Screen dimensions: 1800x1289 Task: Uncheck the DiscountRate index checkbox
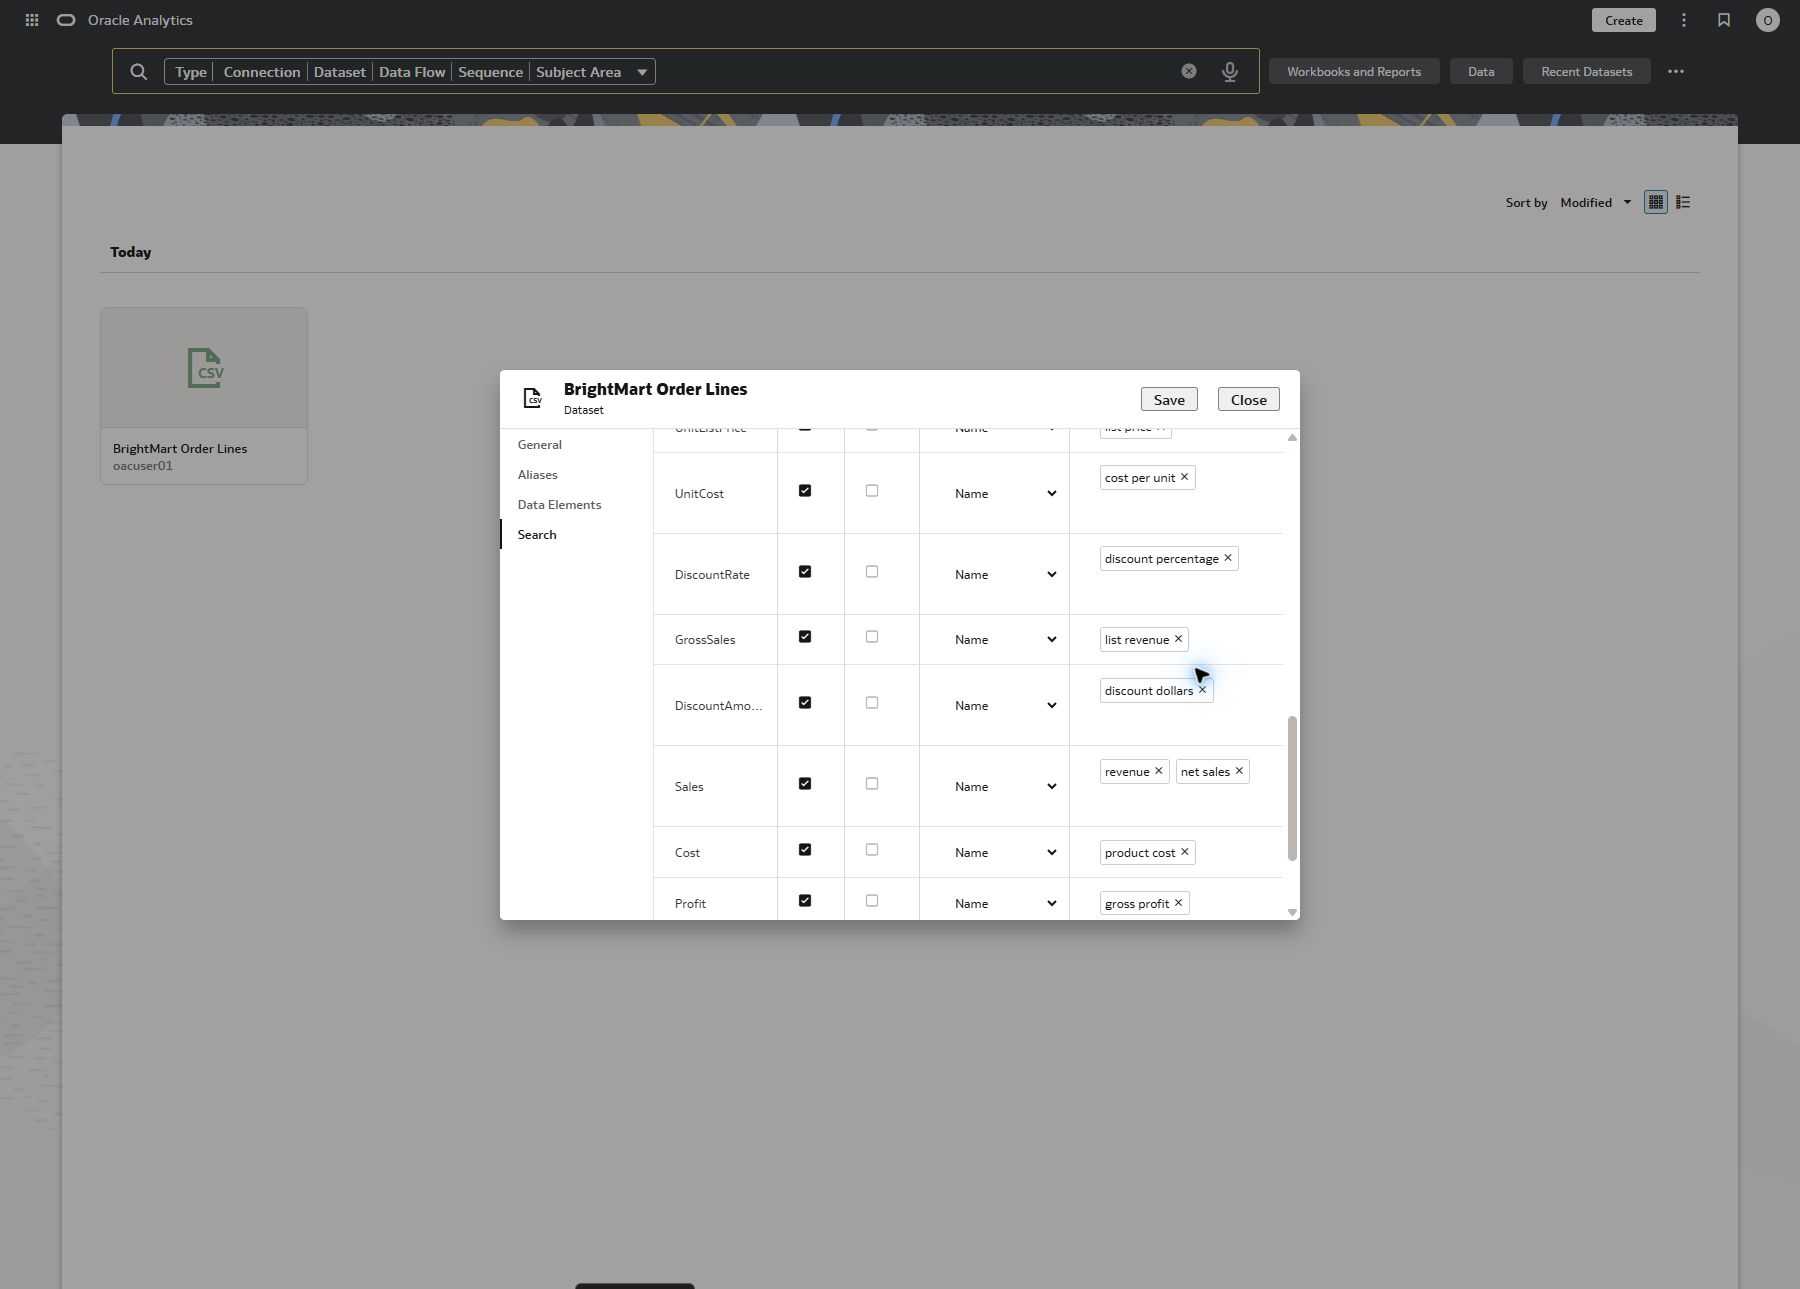tap(805, 572)
